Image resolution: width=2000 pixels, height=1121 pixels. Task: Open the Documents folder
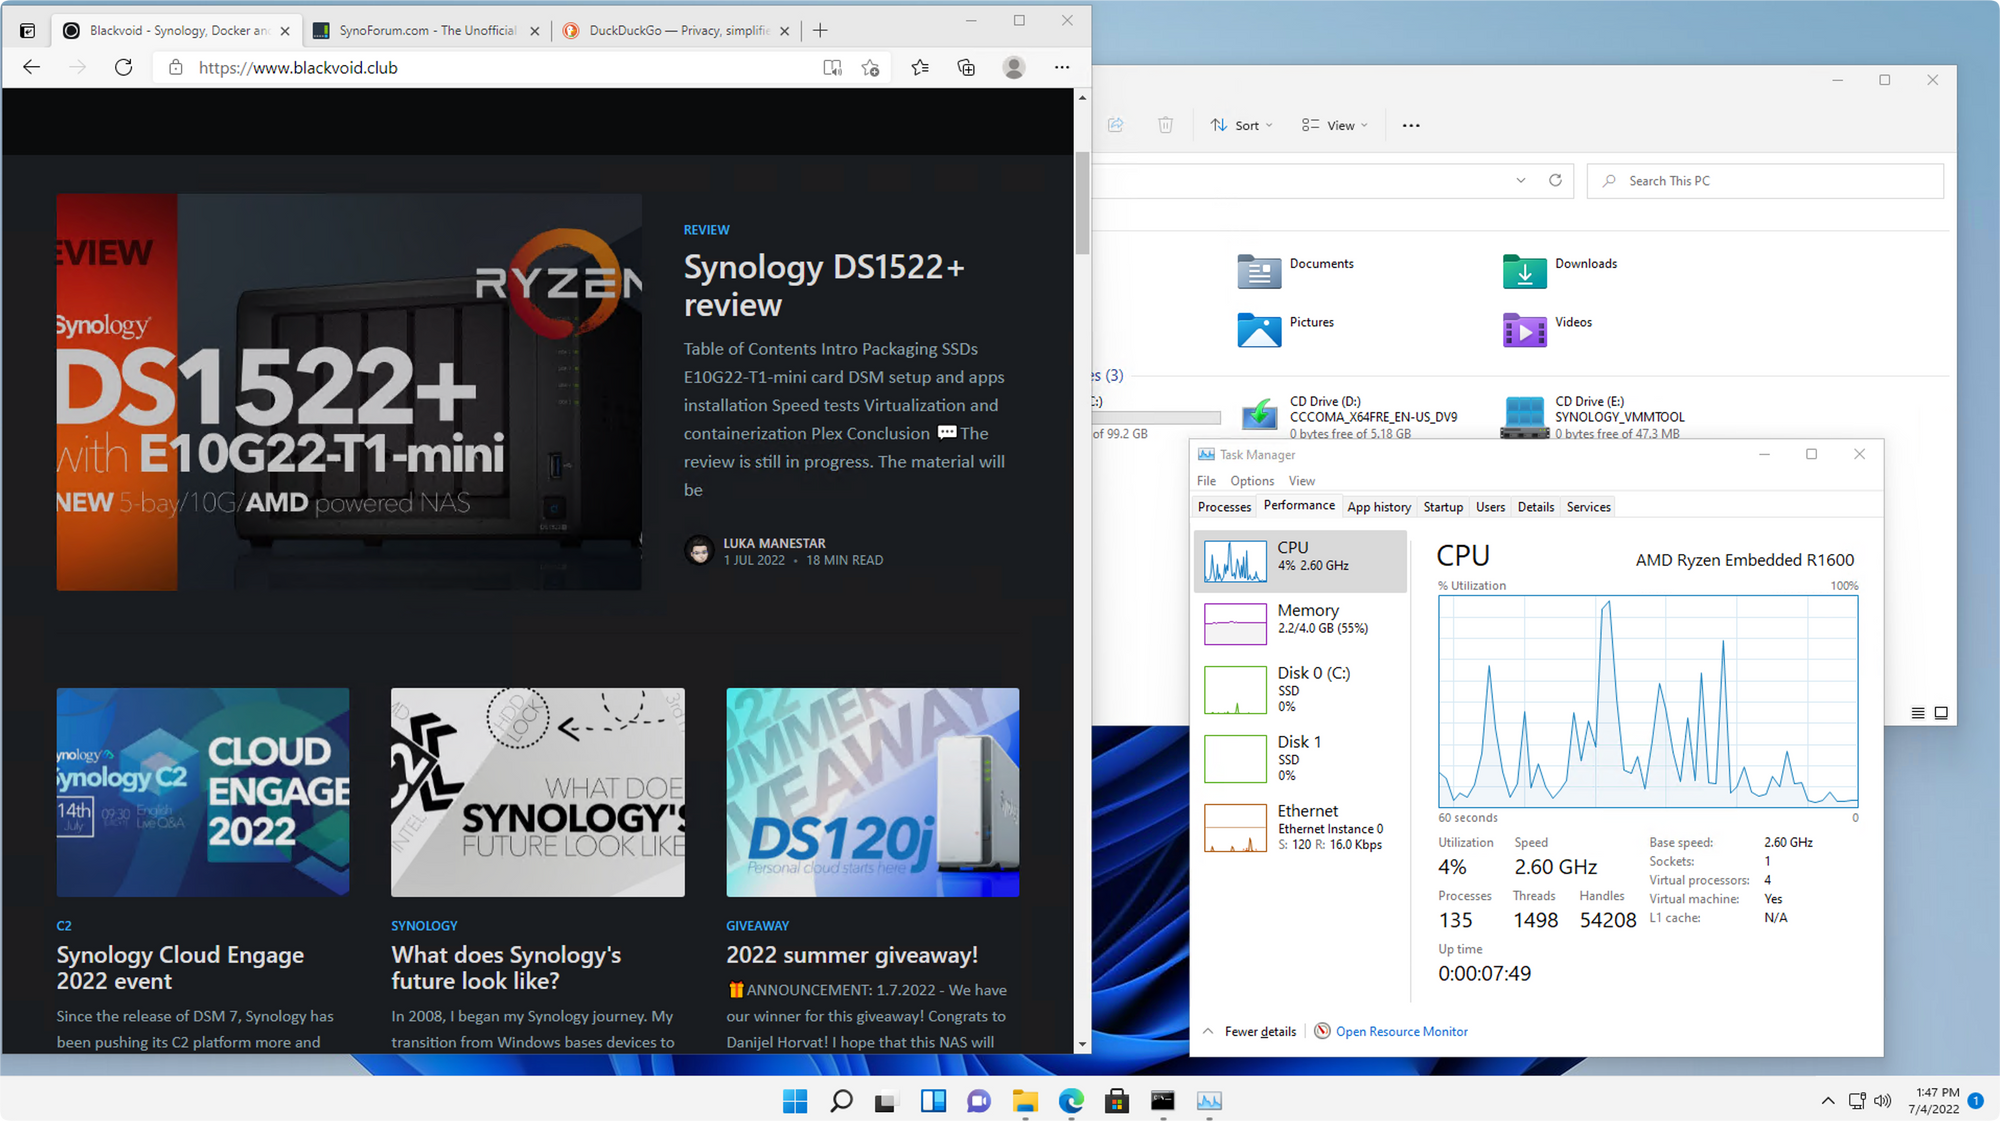(1295, 270)
